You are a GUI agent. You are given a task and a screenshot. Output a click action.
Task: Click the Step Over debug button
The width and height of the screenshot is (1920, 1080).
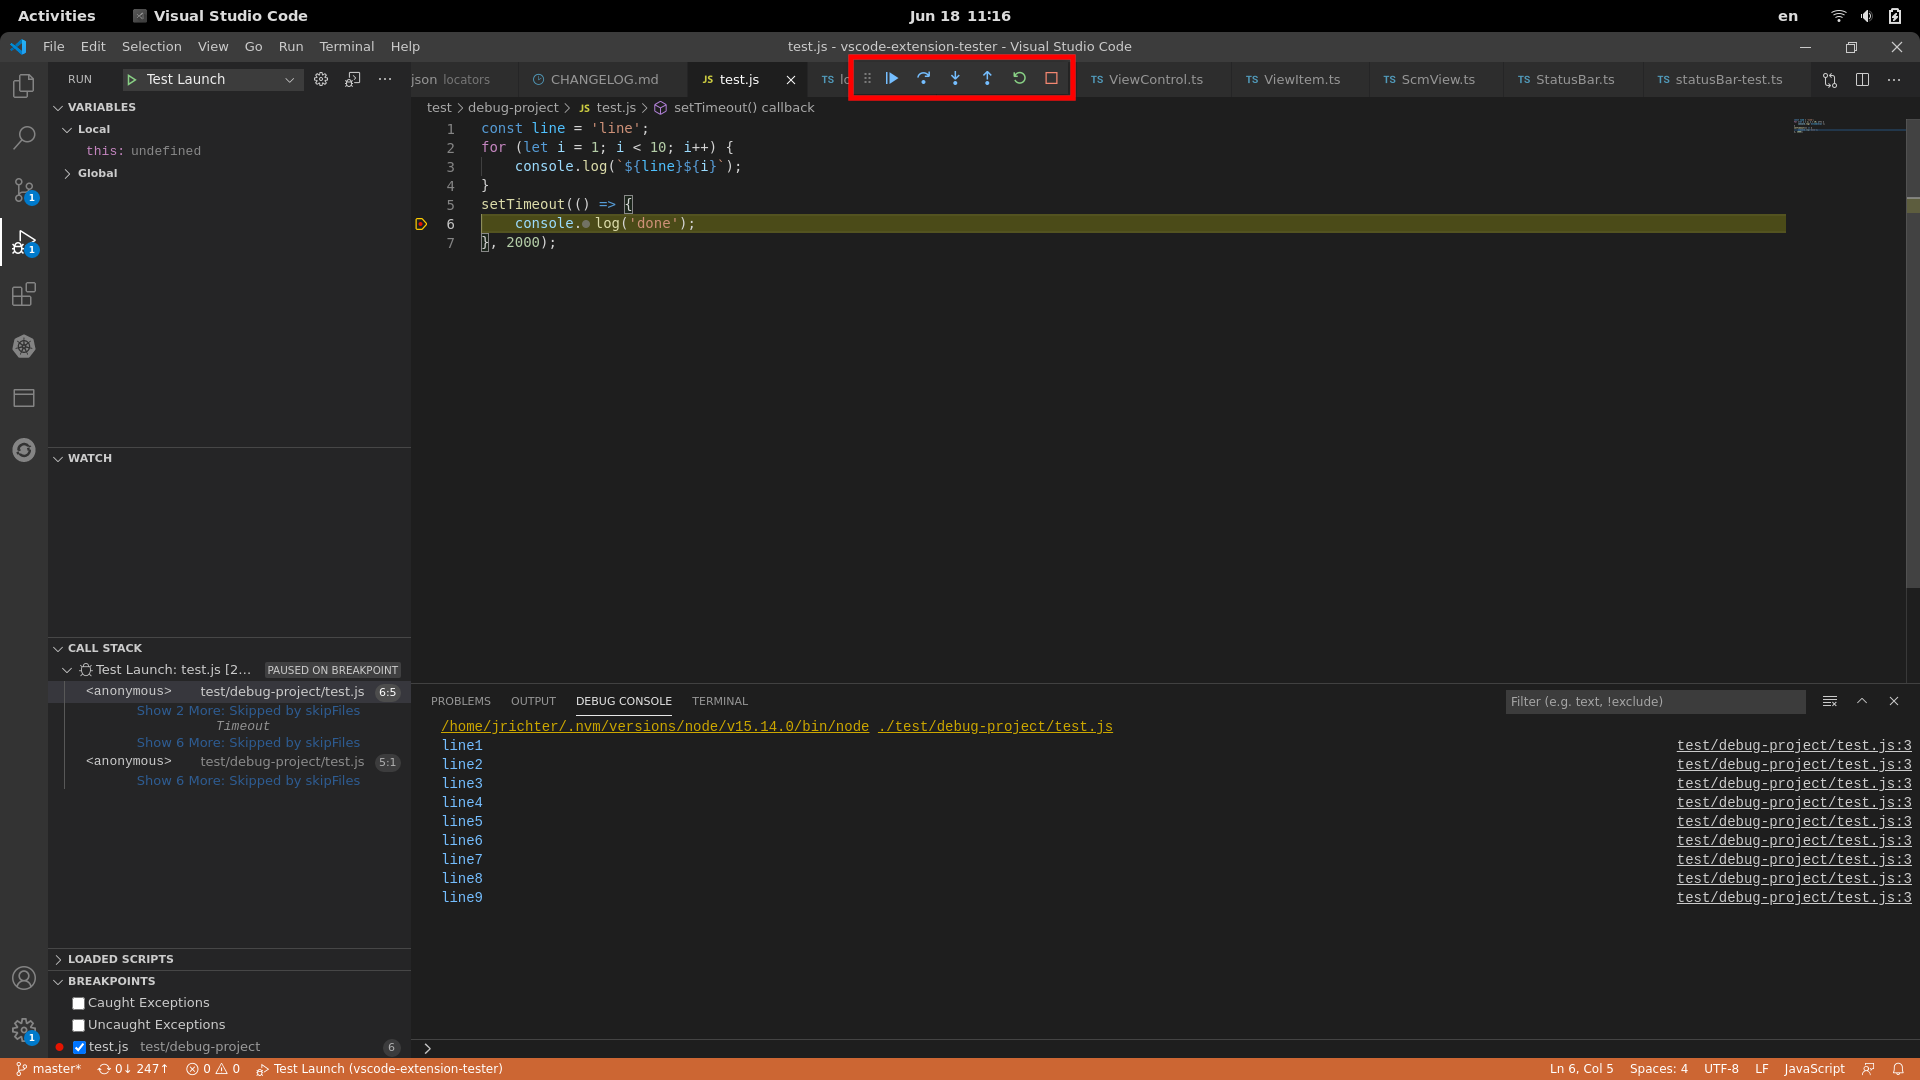[923, 79]
